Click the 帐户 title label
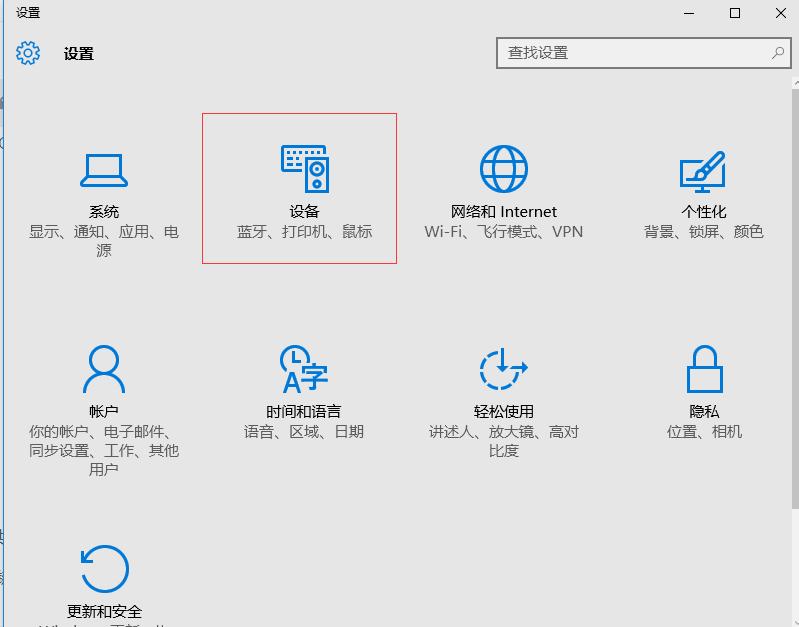The width and height of the screenshot is (799, 627). pos(104,411)
